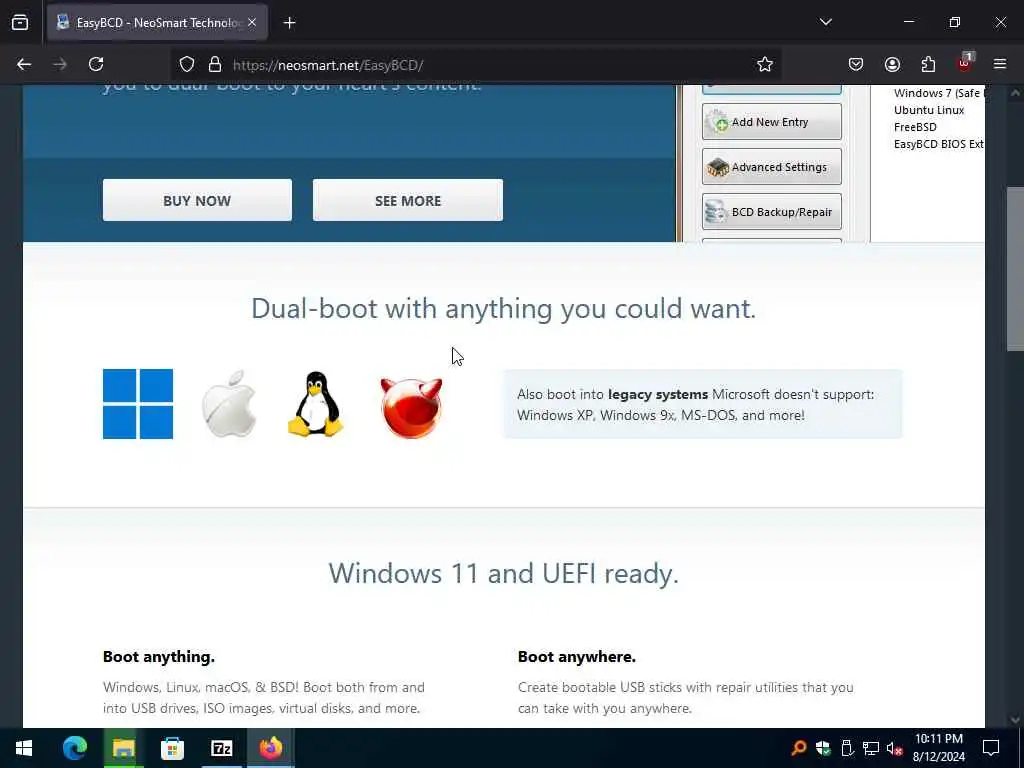Click the EasyBCD BIOS Ext entry text

pos(938,144)
